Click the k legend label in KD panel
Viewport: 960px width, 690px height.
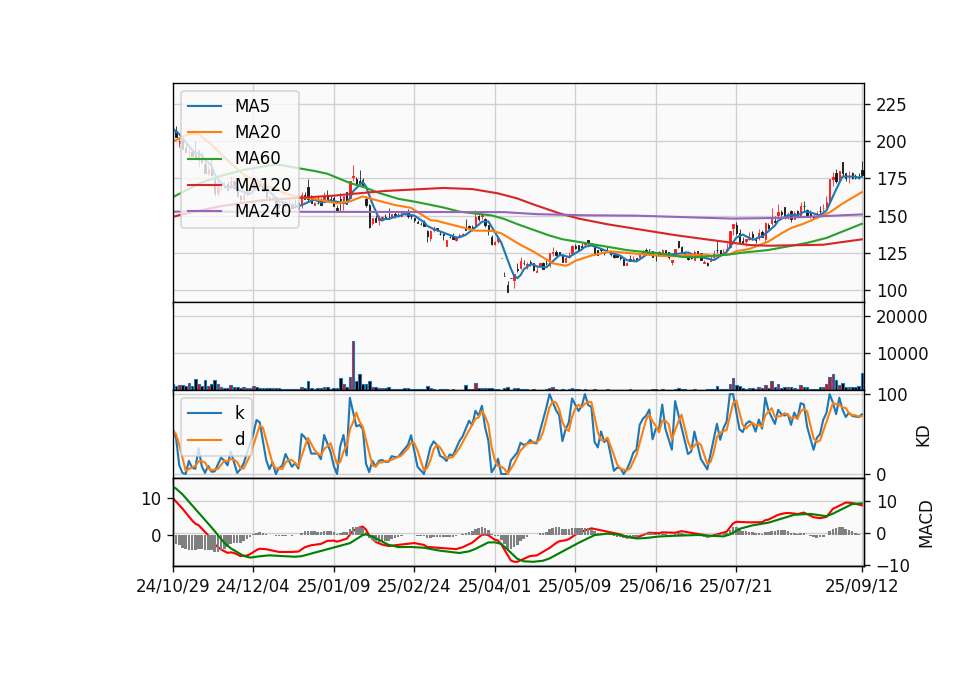(x=239, y=413)
